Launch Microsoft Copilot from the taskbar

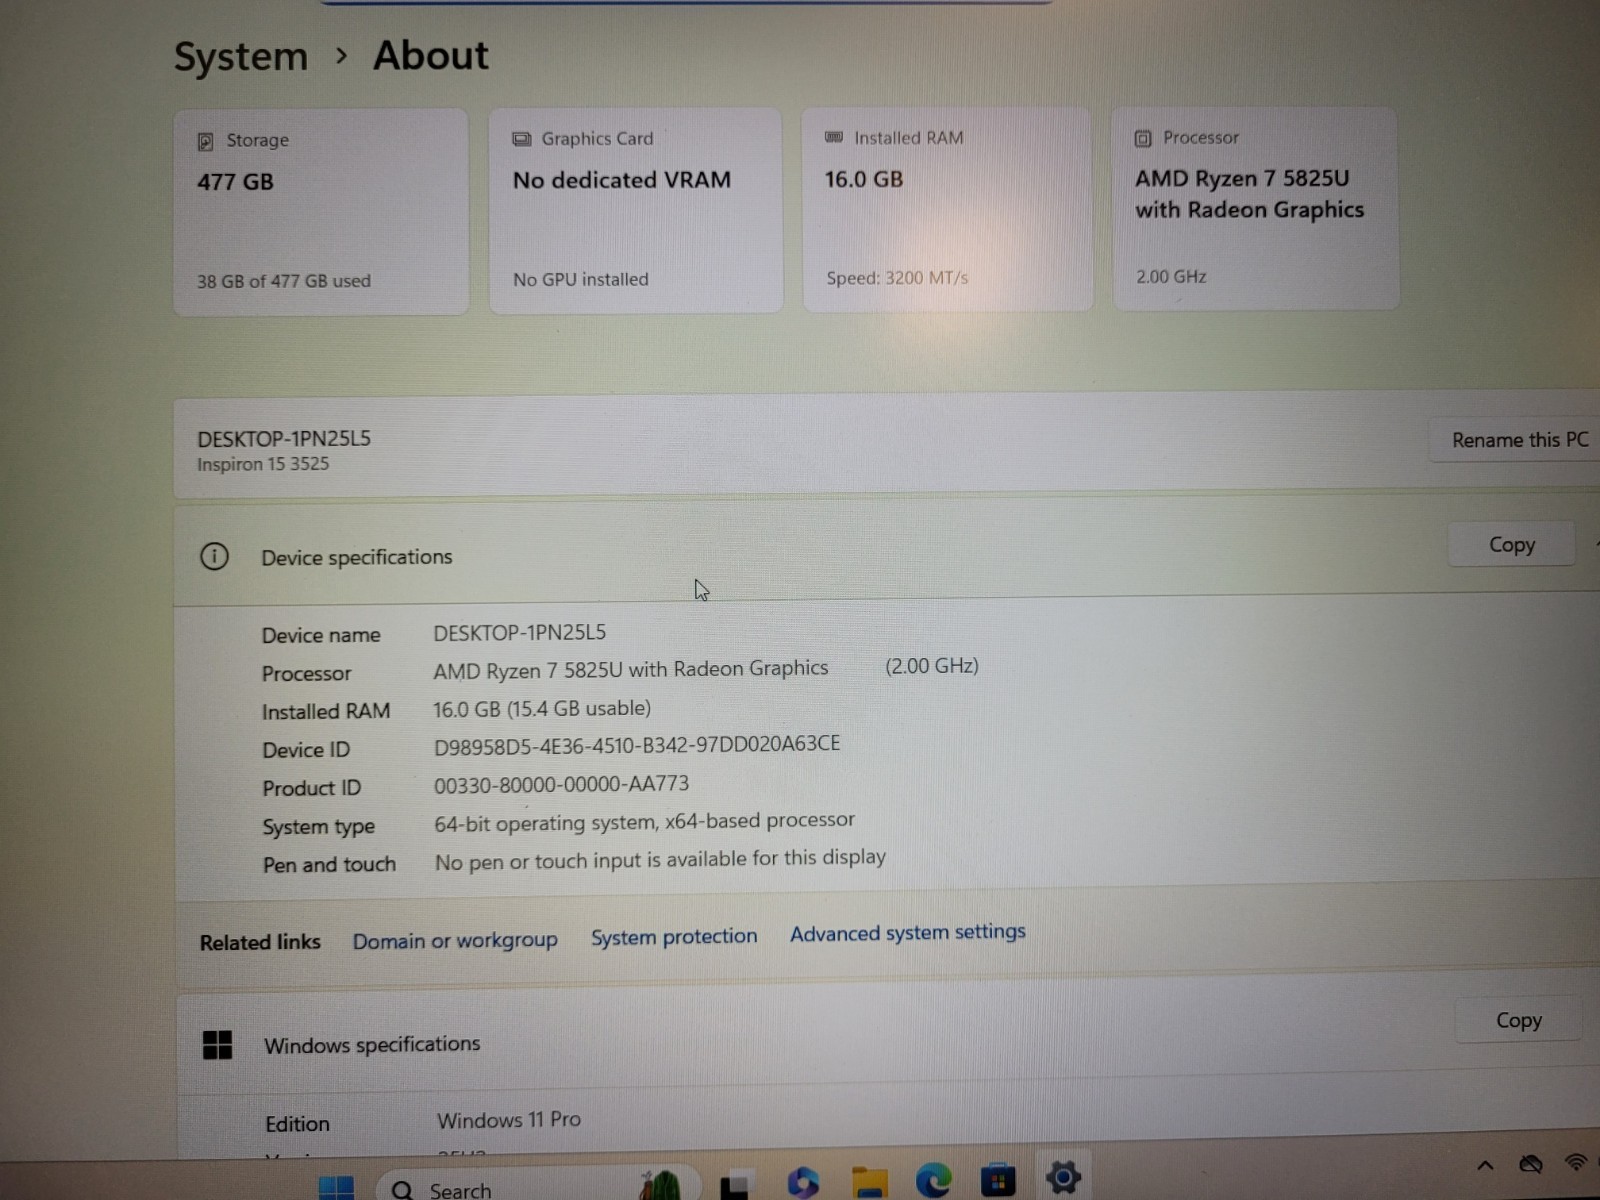point(803,1183)
